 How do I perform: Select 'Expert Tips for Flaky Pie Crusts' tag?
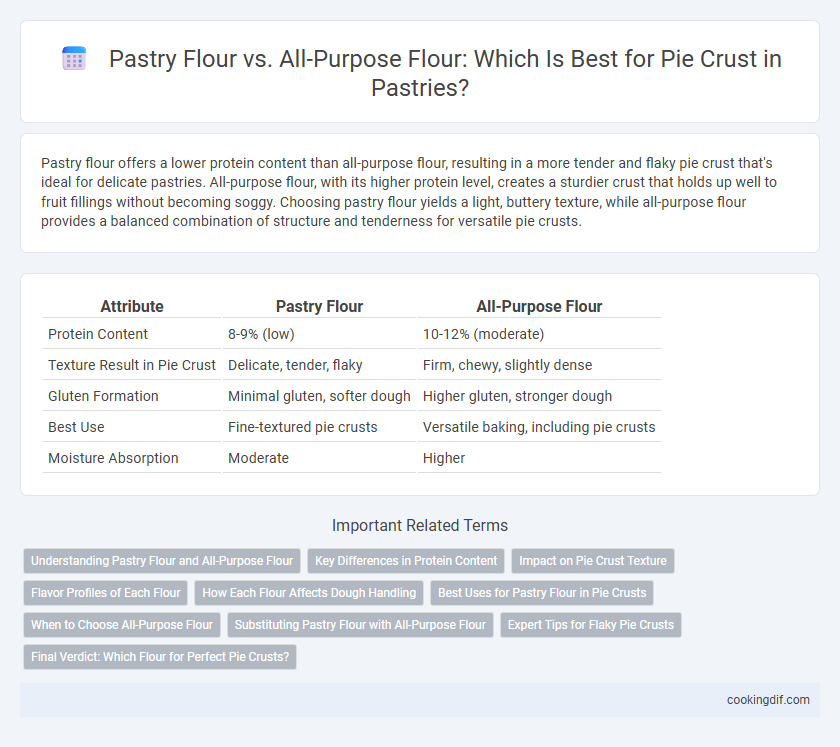591,625
